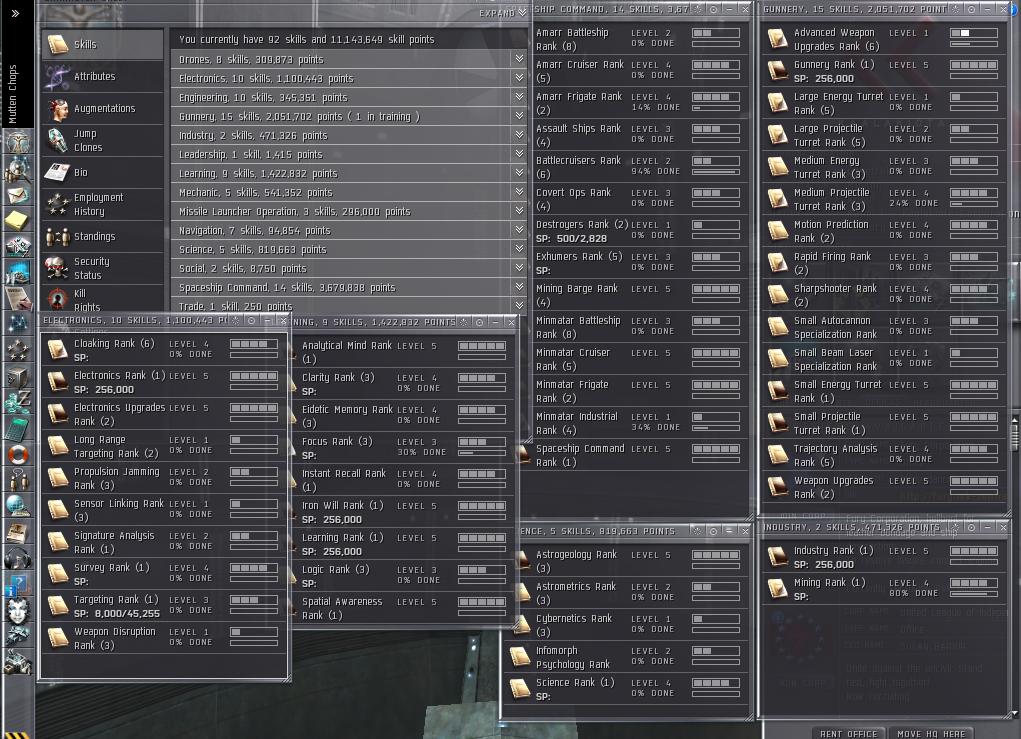The height and width of the screenshot is (739, 1021).
Task: Open the Employment History section
Action: [103, 204]
